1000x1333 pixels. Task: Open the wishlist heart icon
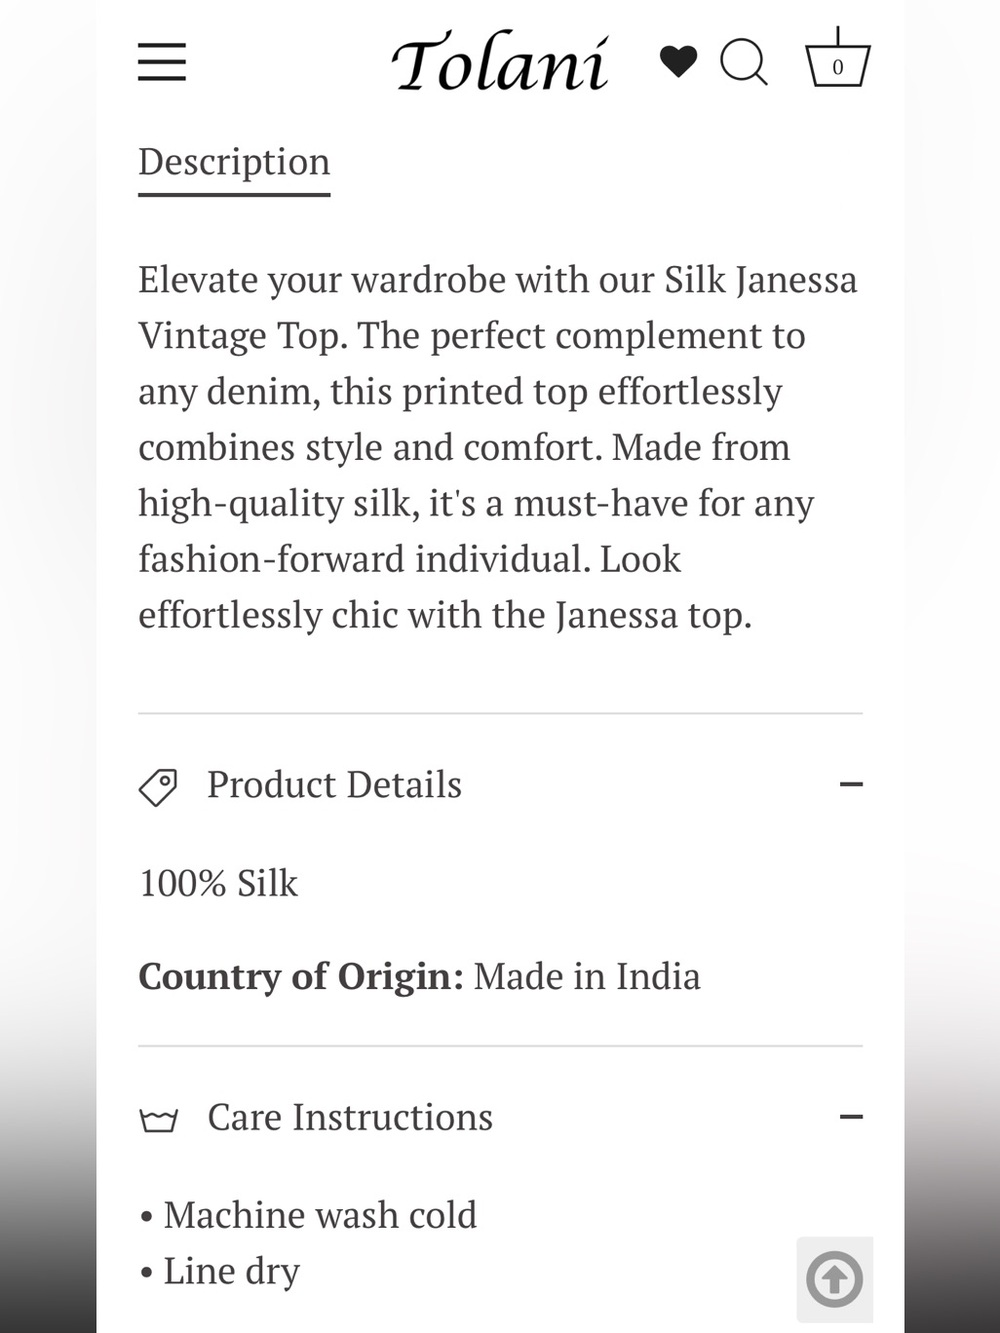coord(678,62)
